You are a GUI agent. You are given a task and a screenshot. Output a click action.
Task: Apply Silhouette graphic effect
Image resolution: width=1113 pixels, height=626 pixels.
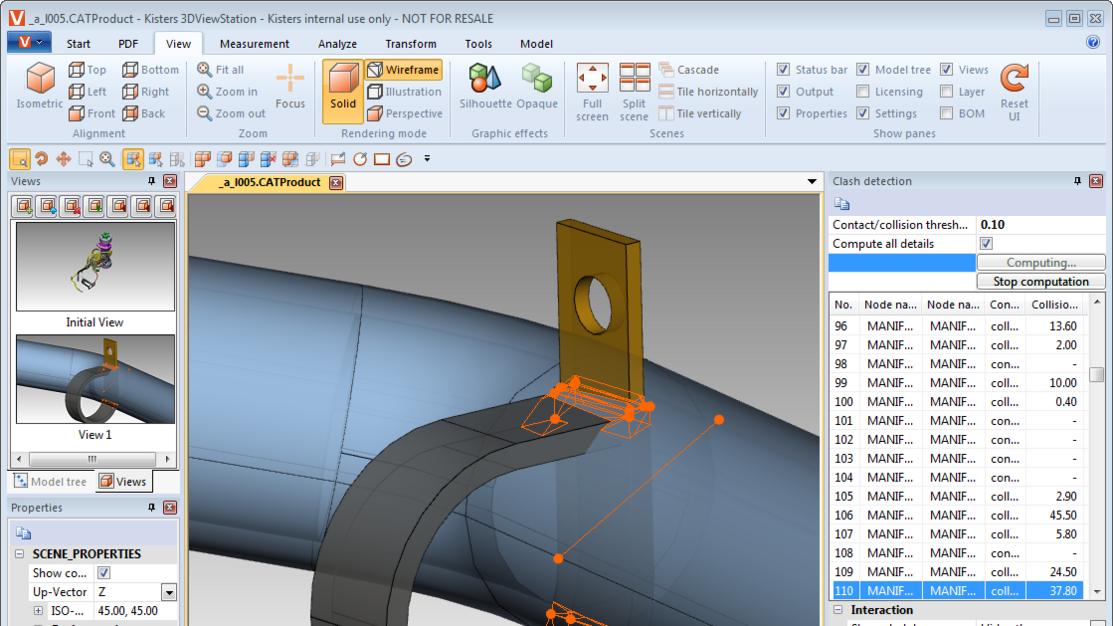tap(486, 86)
